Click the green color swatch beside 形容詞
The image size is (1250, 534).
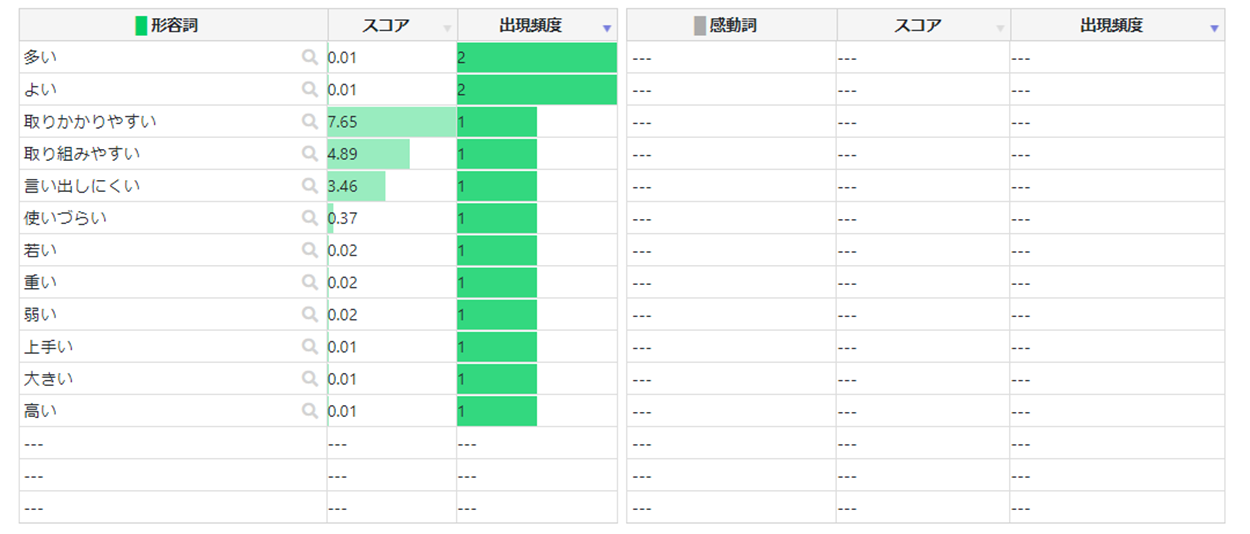141,26
